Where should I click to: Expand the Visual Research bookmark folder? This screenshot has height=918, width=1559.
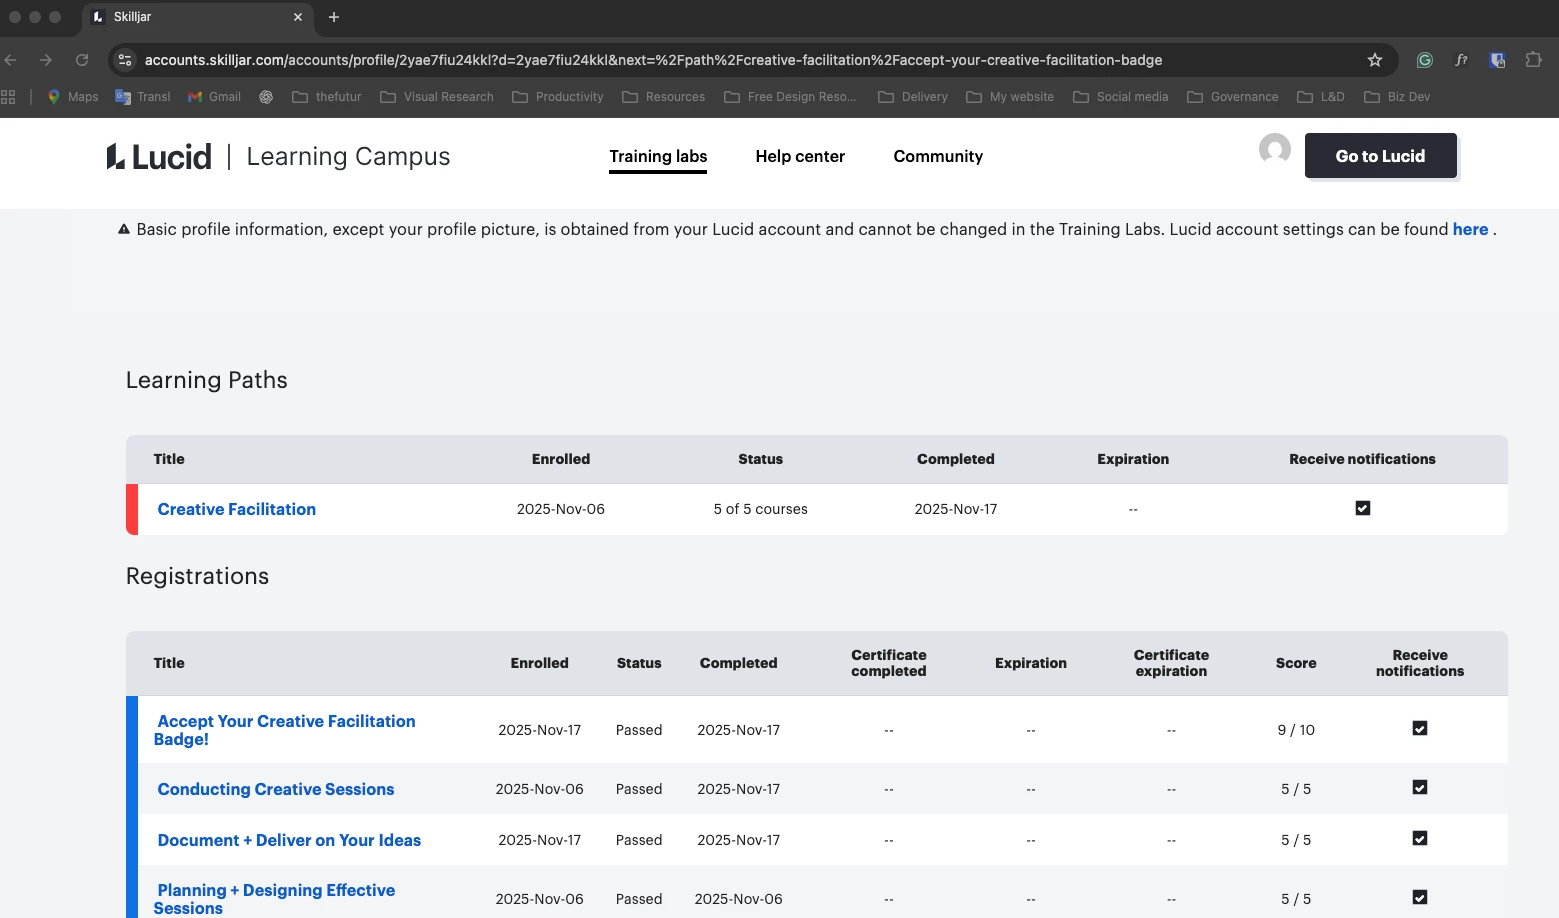[x=437, y=97]
